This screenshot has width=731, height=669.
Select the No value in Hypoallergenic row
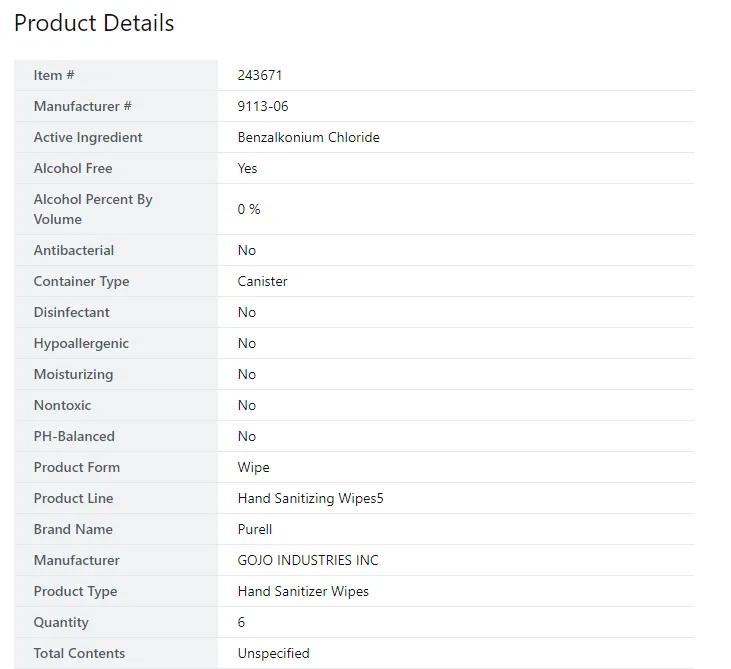[247, 343]
